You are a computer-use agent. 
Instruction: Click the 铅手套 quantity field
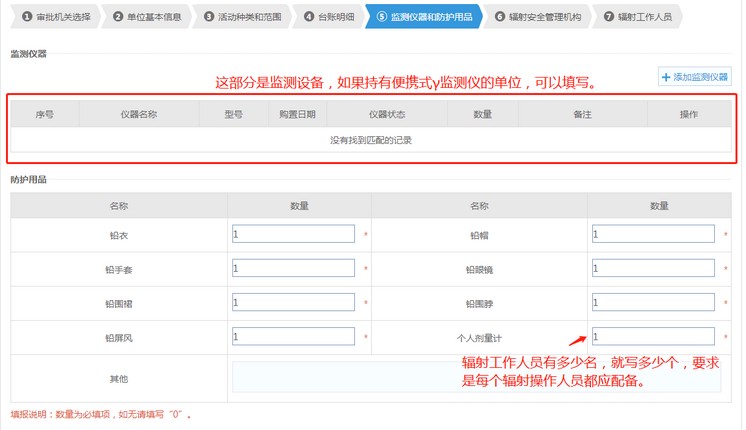(x=293, y=268)
